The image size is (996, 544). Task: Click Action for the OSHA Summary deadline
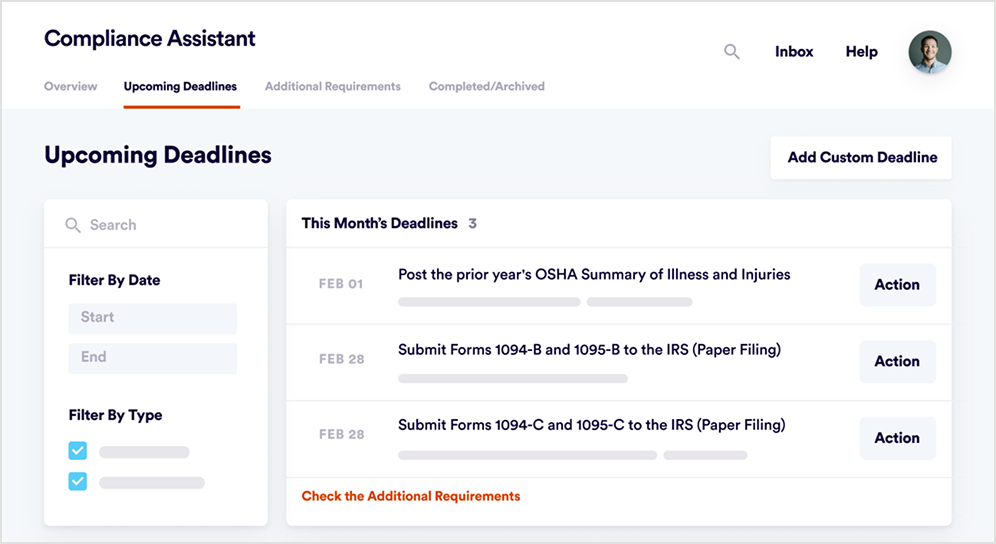[x=898, y=285]
